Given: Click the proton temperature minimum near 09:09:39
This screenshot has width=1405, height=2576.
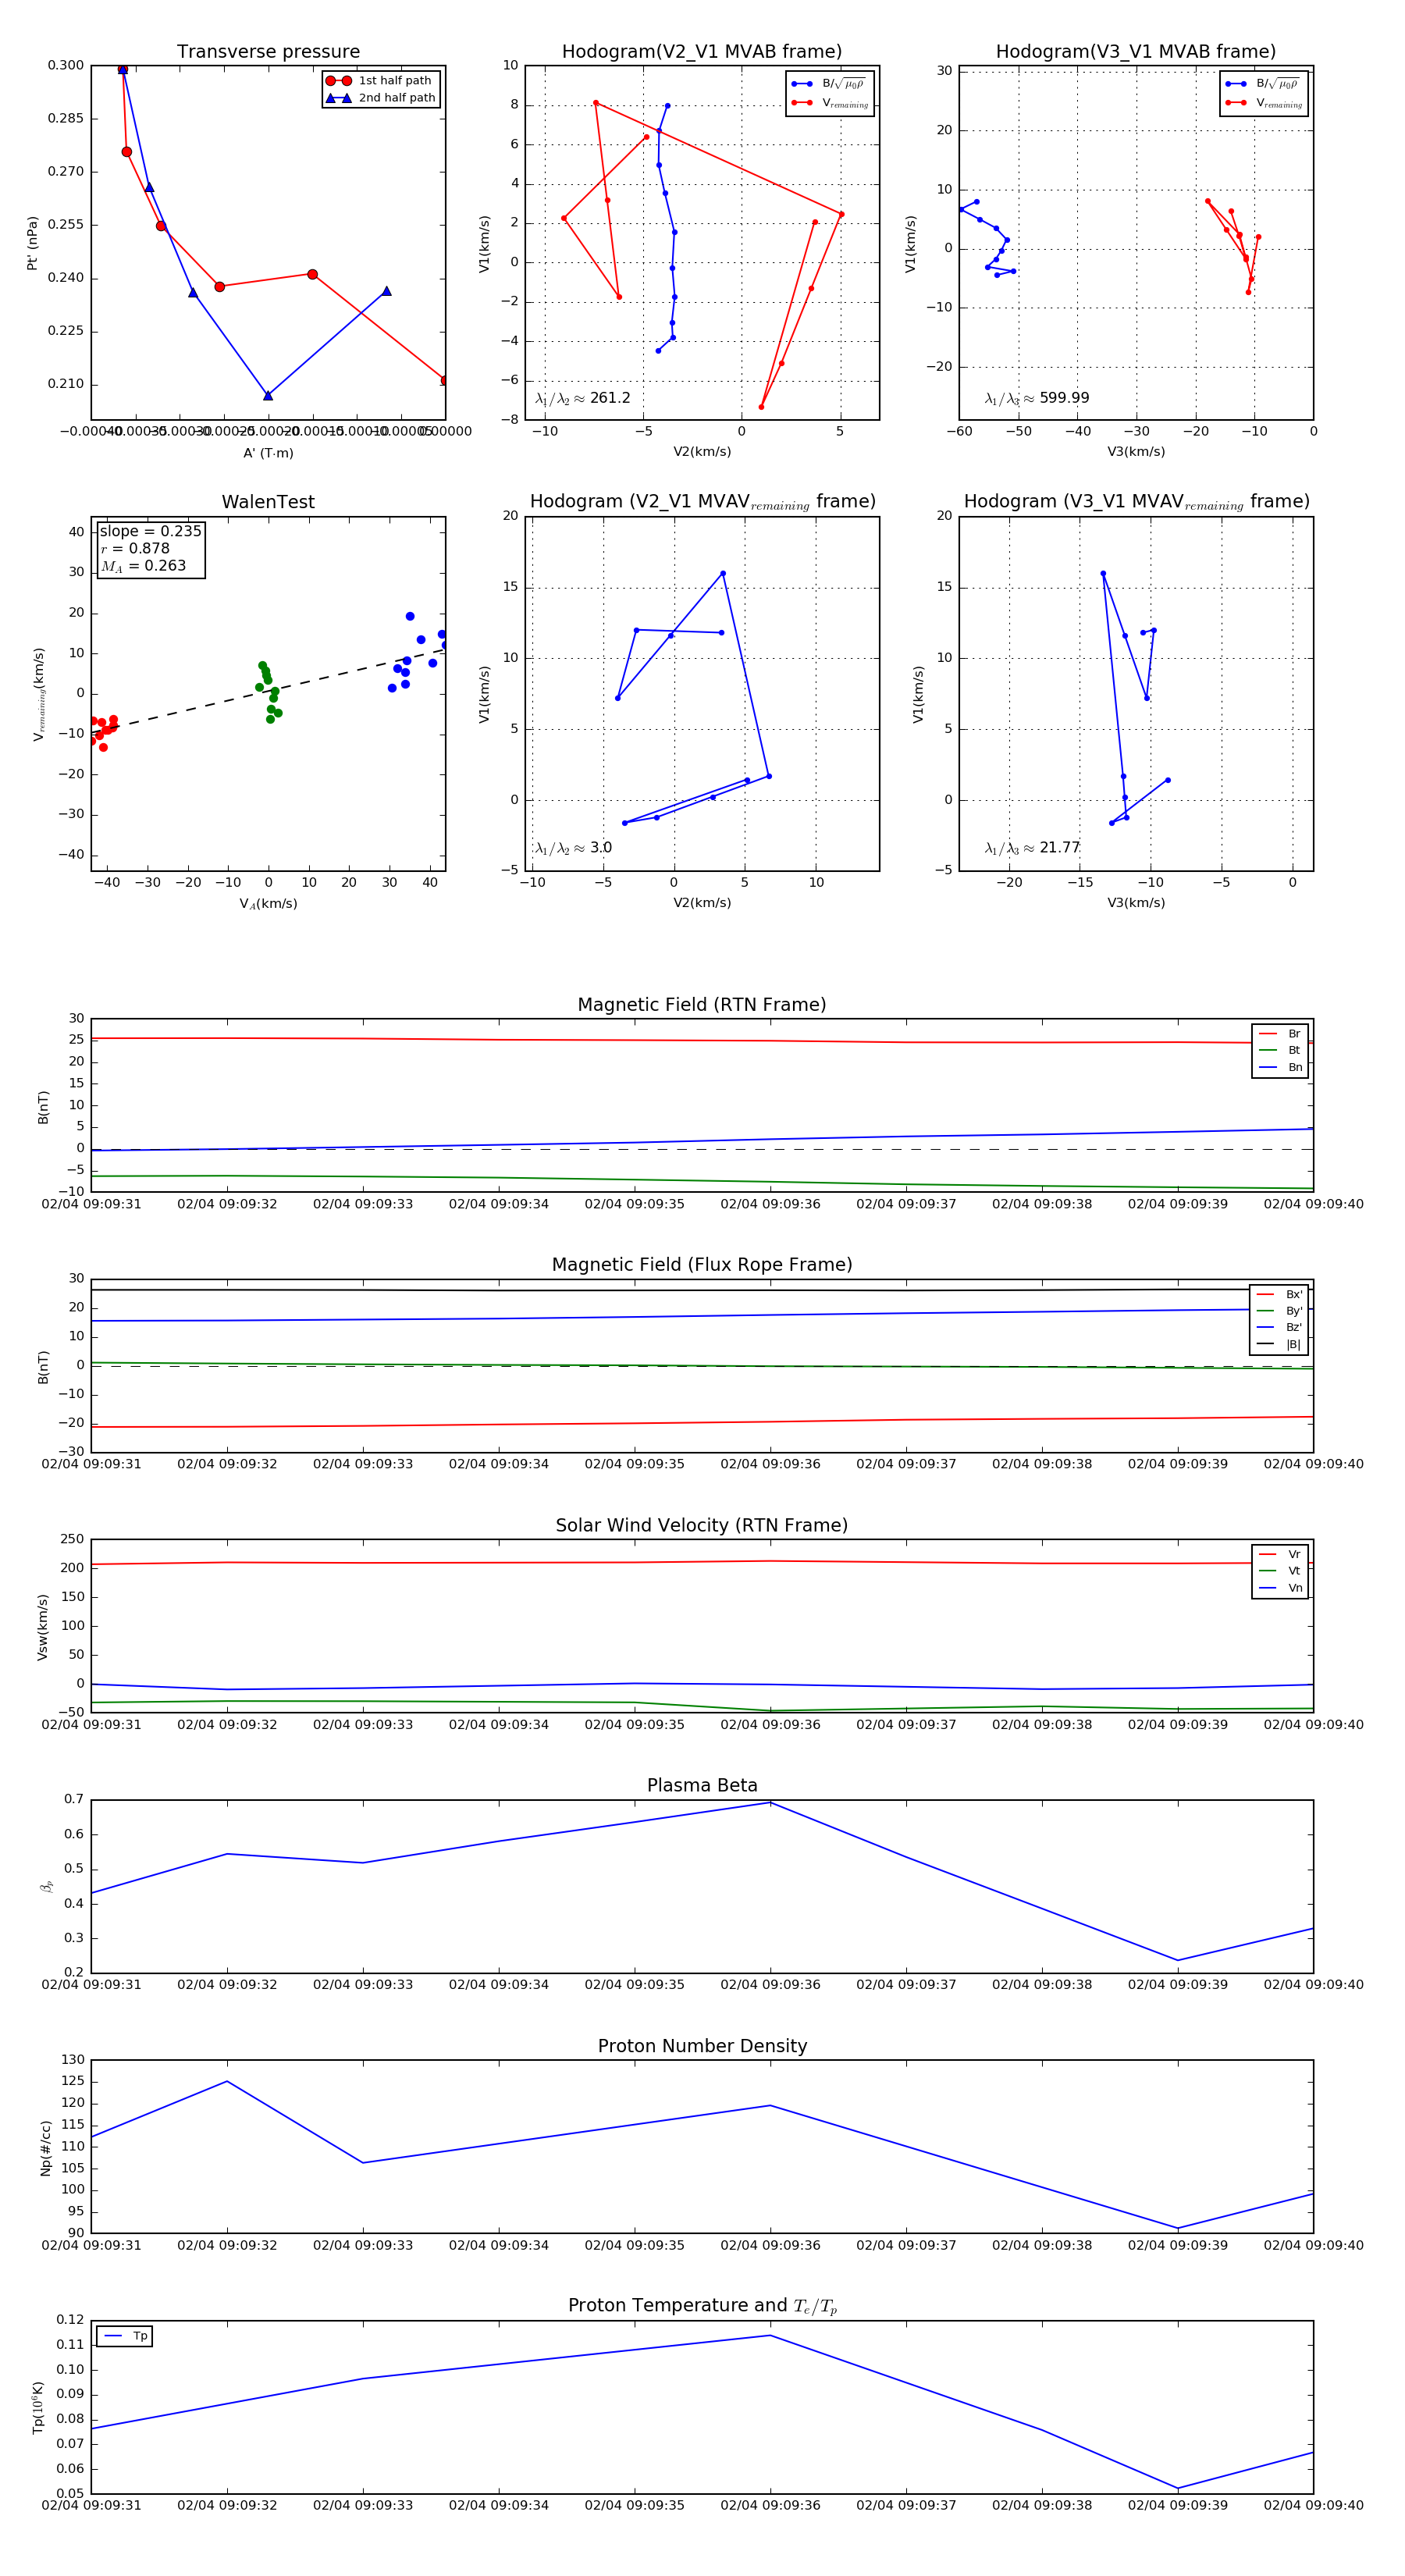Looking at the screenshot, I should pos(1177,2489).
